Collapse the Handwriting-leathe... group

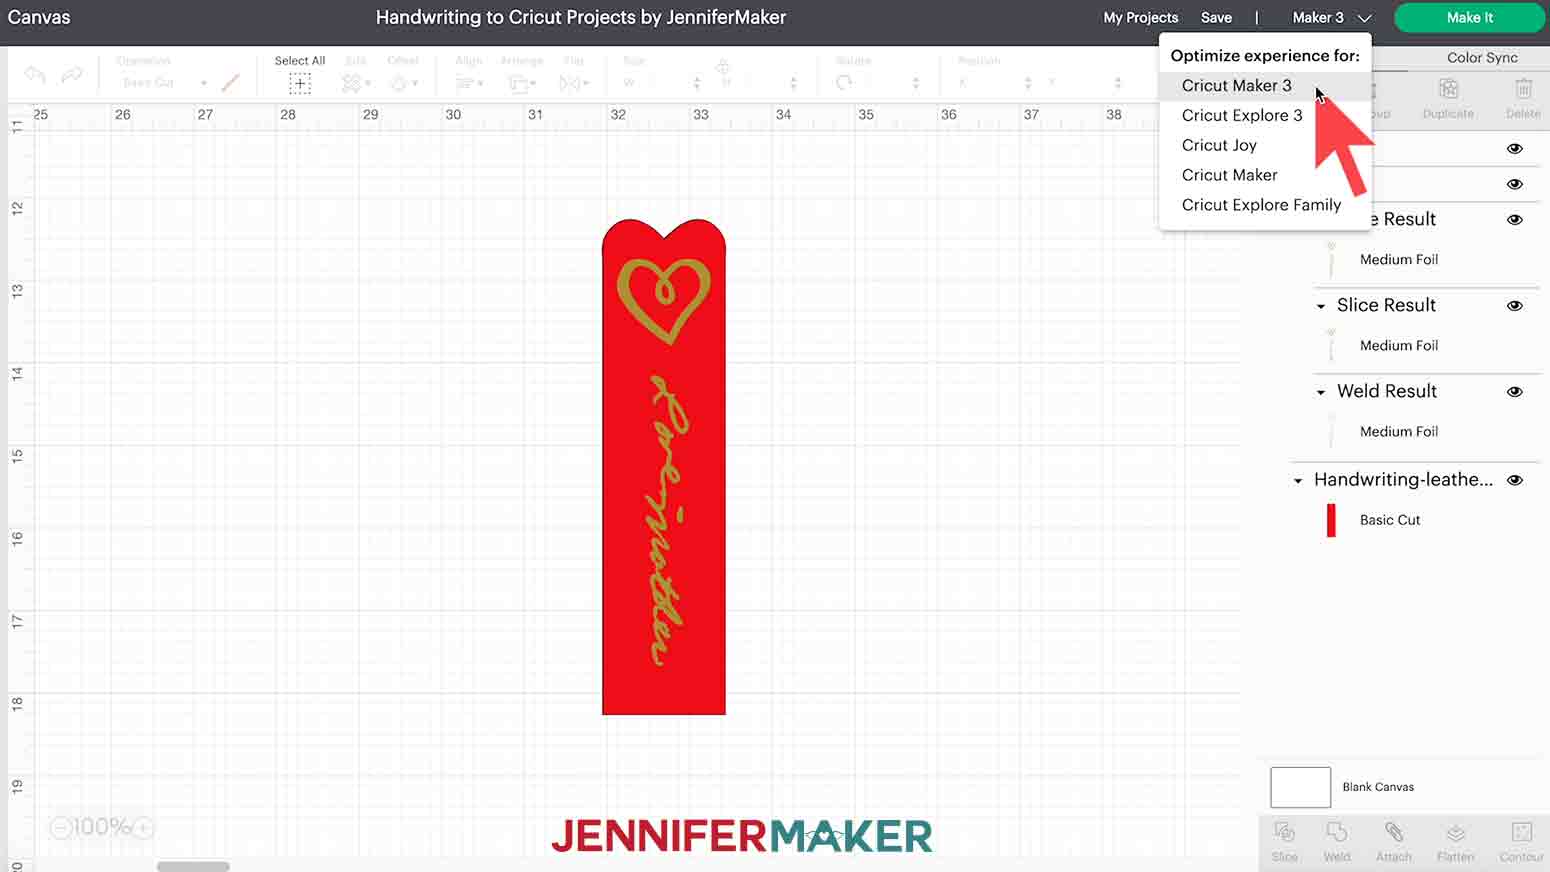1298,481
